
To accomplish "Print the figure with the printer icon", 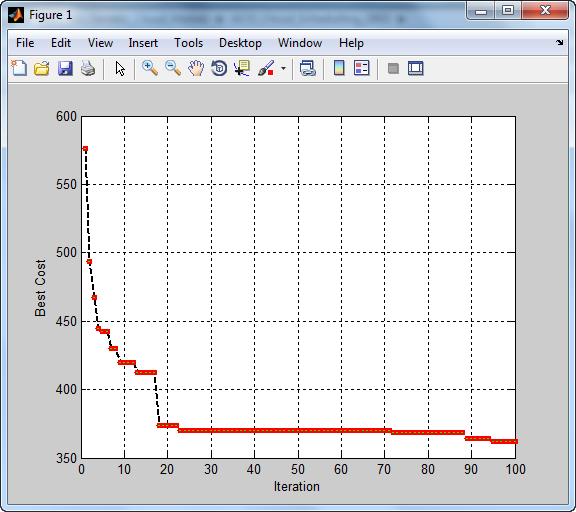I will [88, 68].
